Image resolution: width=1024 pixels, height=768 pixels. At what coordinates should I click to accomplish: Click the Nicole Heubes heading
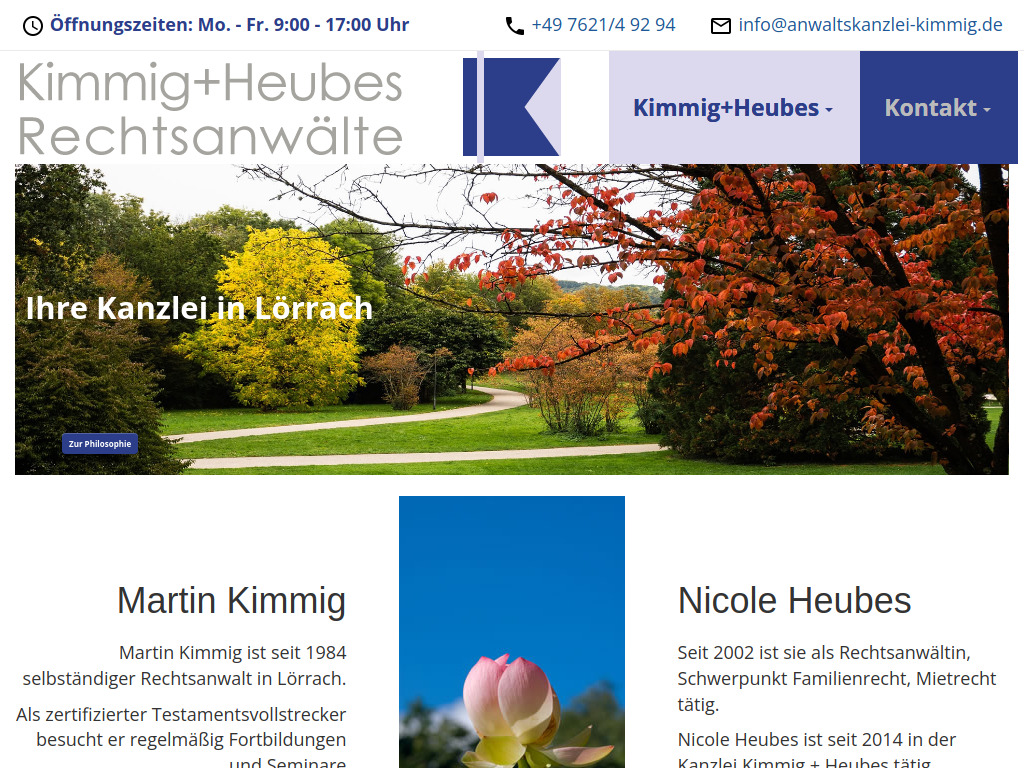794,600
